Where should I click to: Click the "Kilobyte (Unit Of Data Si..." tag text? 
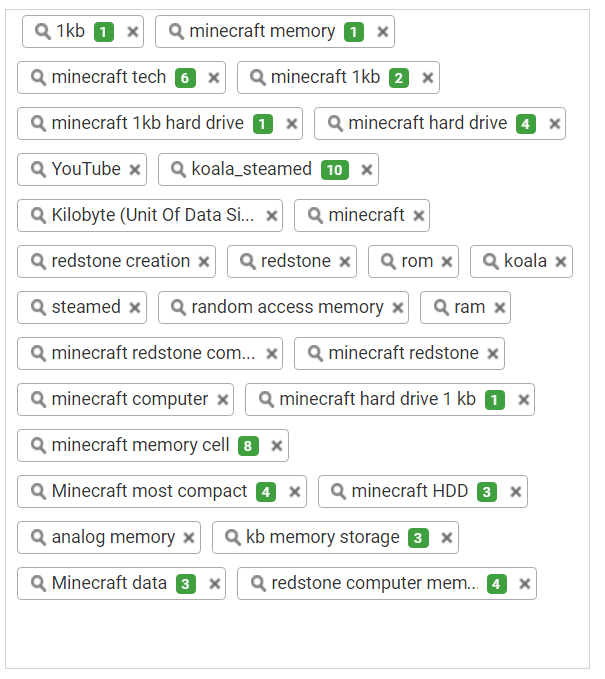tap(153, 216)
